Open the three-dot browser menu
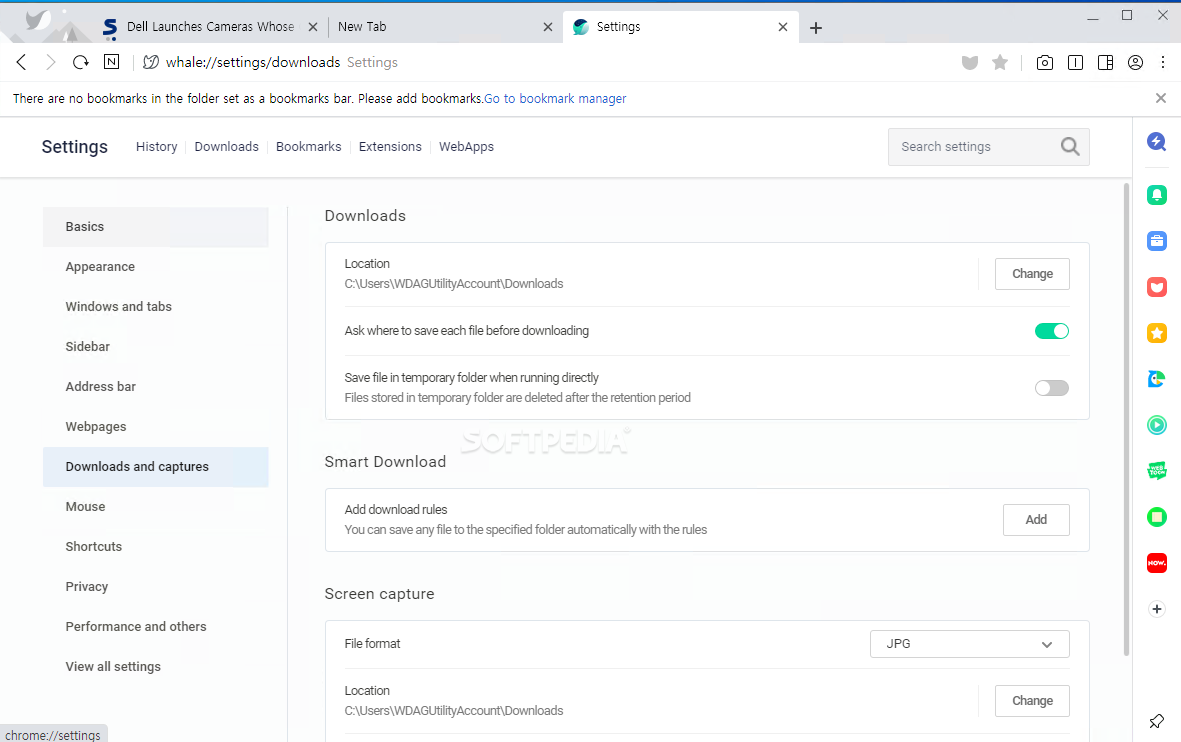 coord(1163,63)
